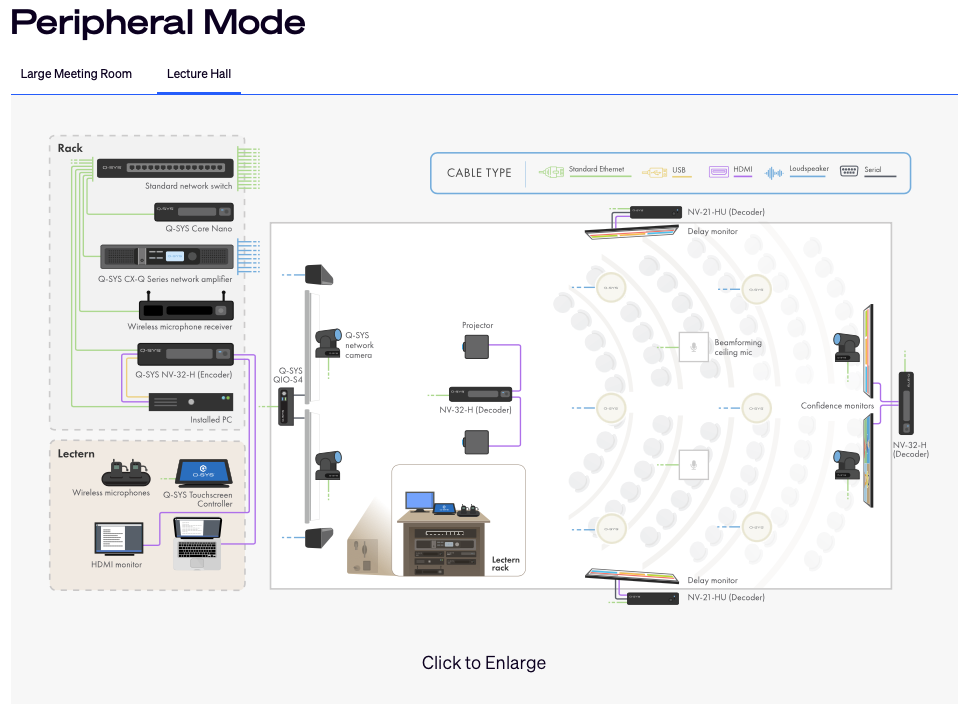Click the camera labeled Q-SYS network camera
Image resolution: width=975 pixels, height=719 pixels.
(x=328, y=343)
